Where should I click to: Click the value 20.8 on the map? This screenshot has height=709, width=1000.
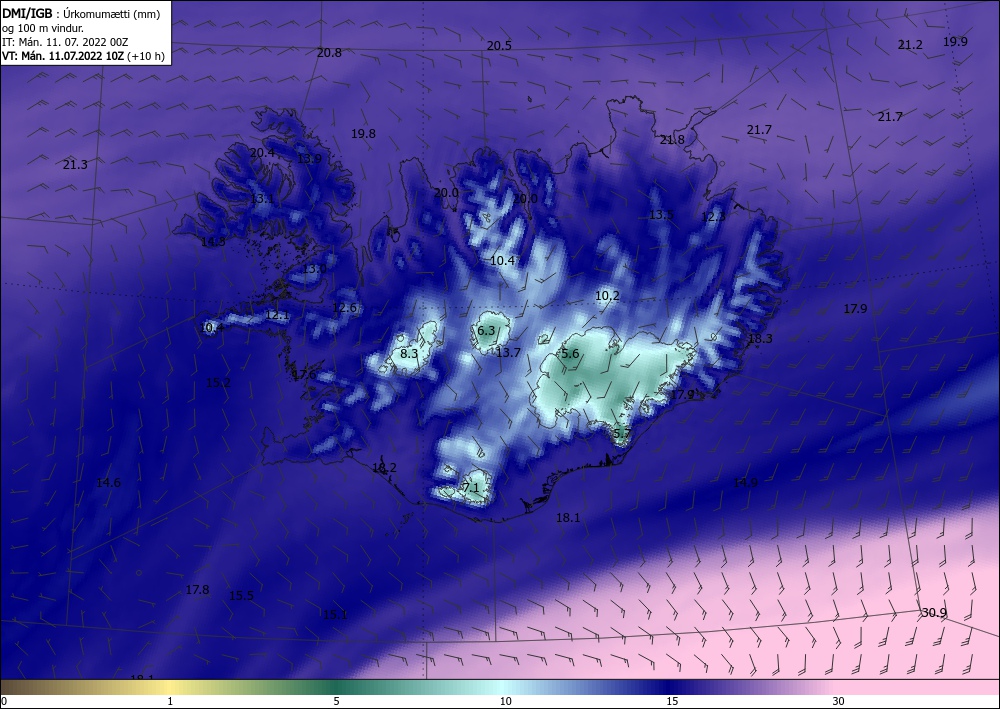(x=329, y=53)
